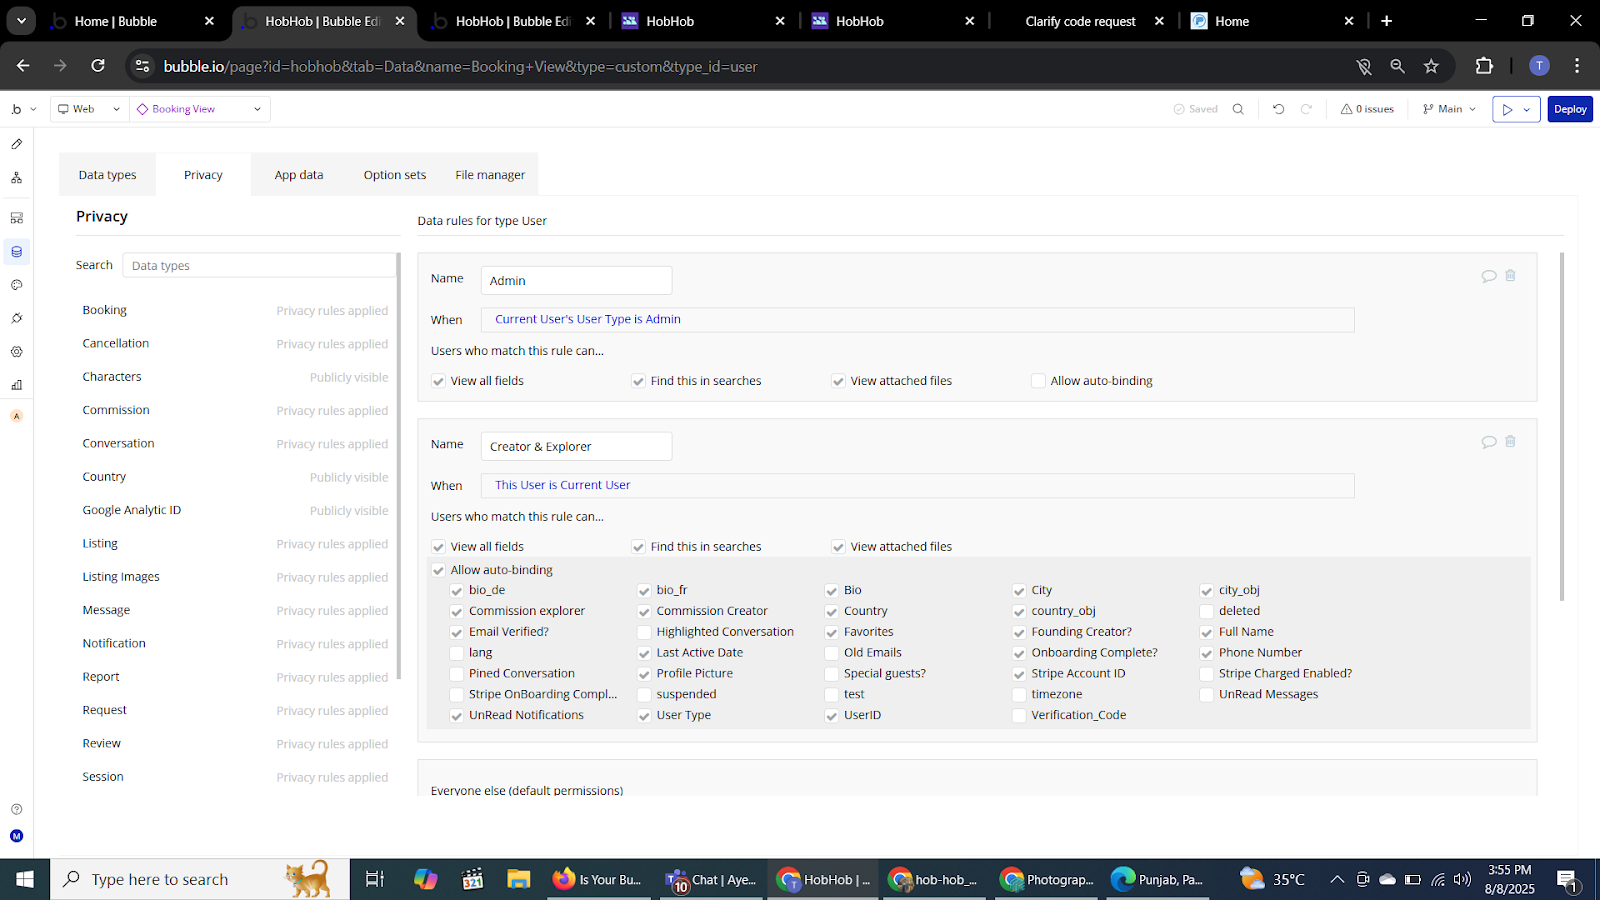Check the Verification_Code checkbox
This screenshot has width=1600, height=900.
(1019, 715)
